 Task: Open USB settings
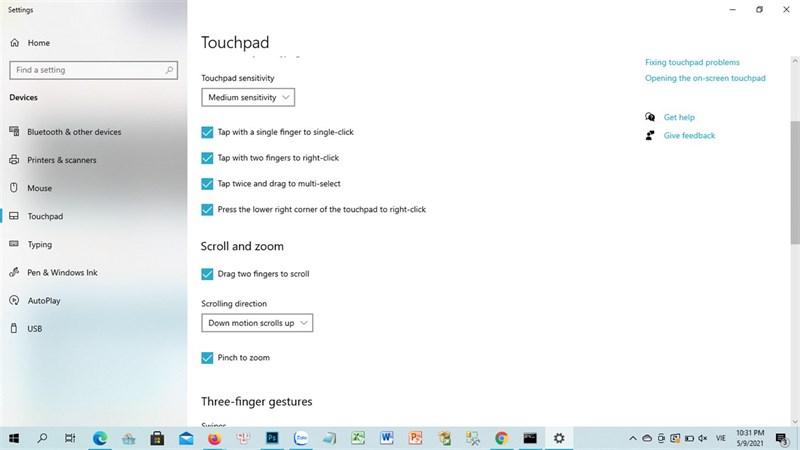(35, 329)
